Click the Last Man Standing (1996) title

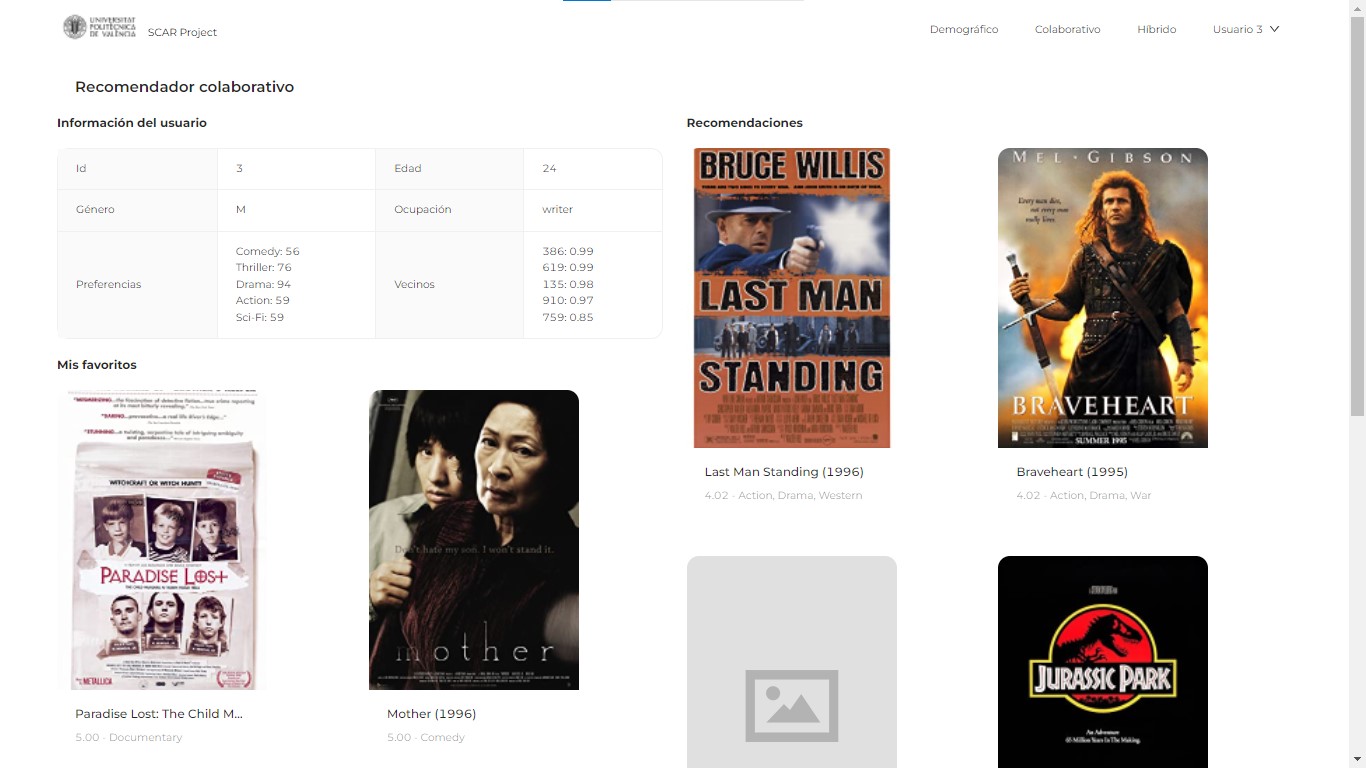(x=784, y=471)
